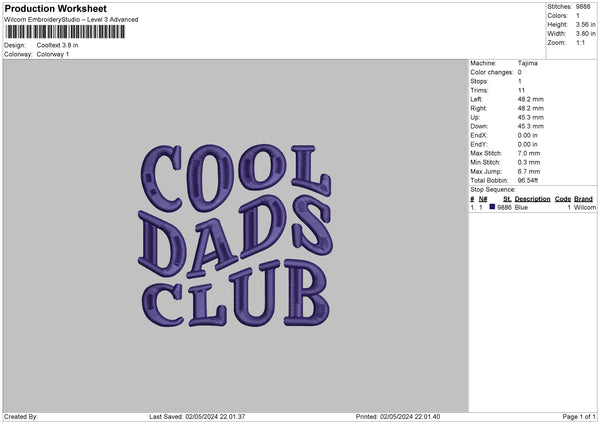Select the Wilcom EmbroideryStudio Level 3 Advanced text
Viewport: 600px width, 424px height.
click(x=71, y=20)
